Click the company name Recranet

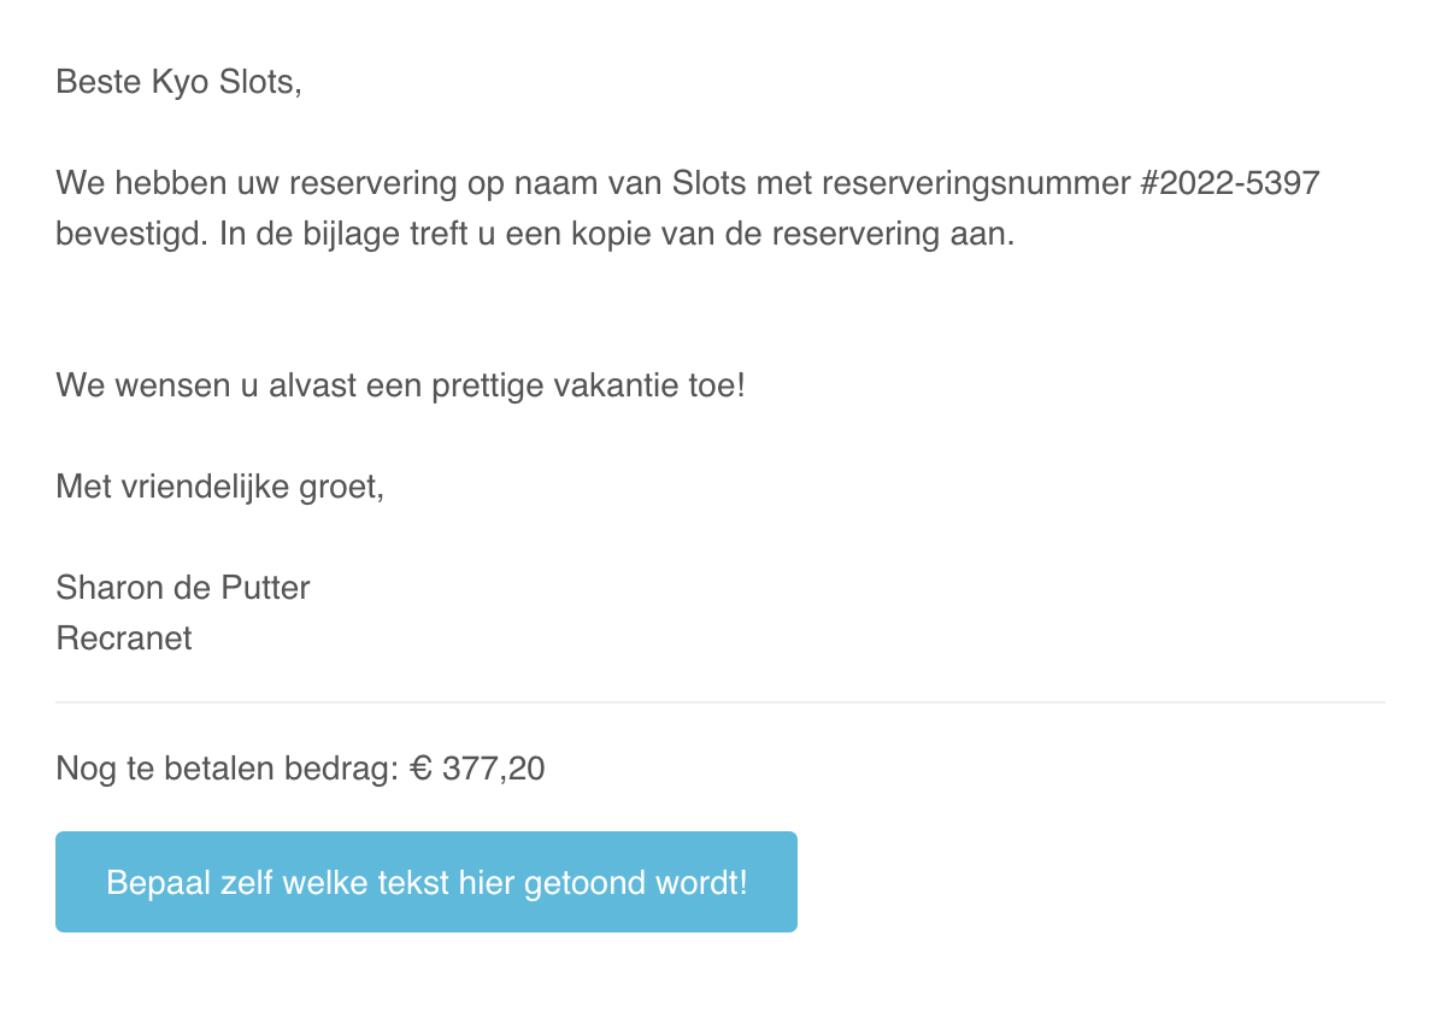(x=124, y=638)
